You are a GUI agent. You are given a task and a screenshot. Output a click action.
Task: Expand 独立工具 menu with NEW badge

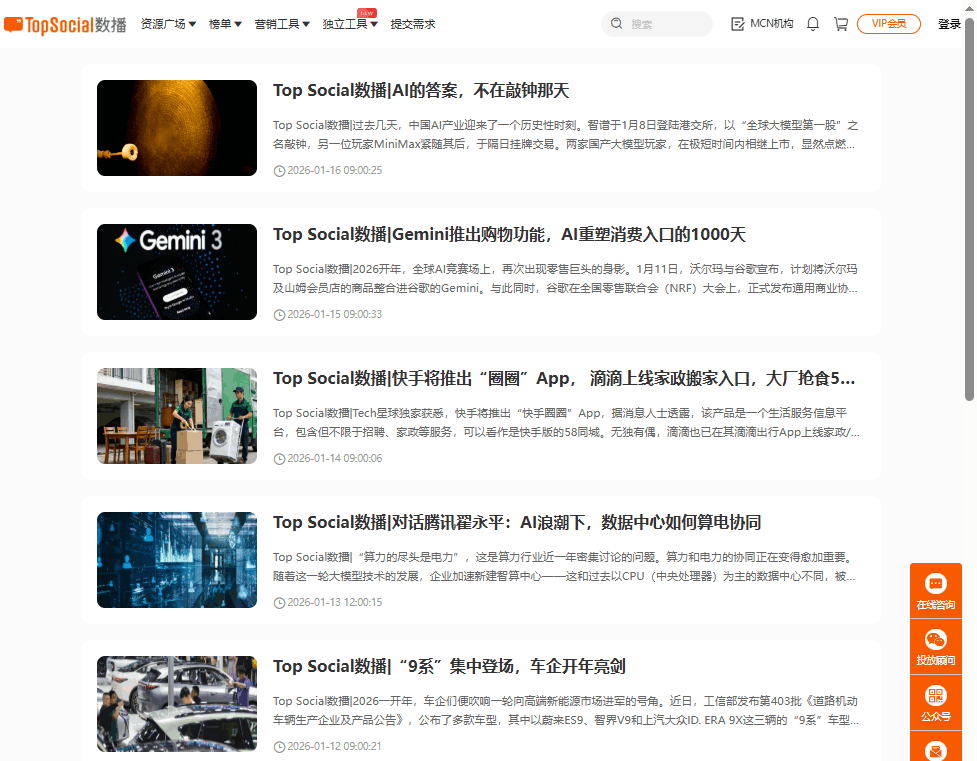[350, 24]
